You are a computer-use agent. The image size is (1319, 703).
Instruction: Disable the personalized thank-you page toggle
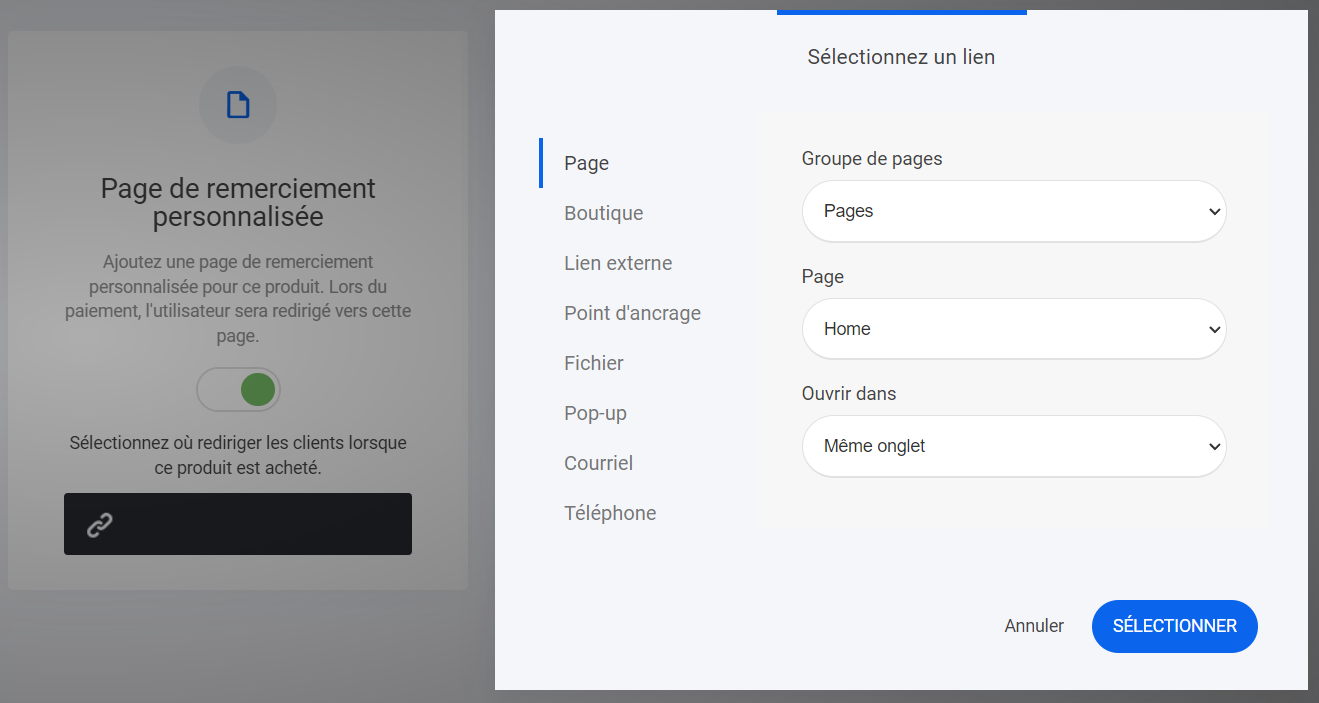(239, 390)
